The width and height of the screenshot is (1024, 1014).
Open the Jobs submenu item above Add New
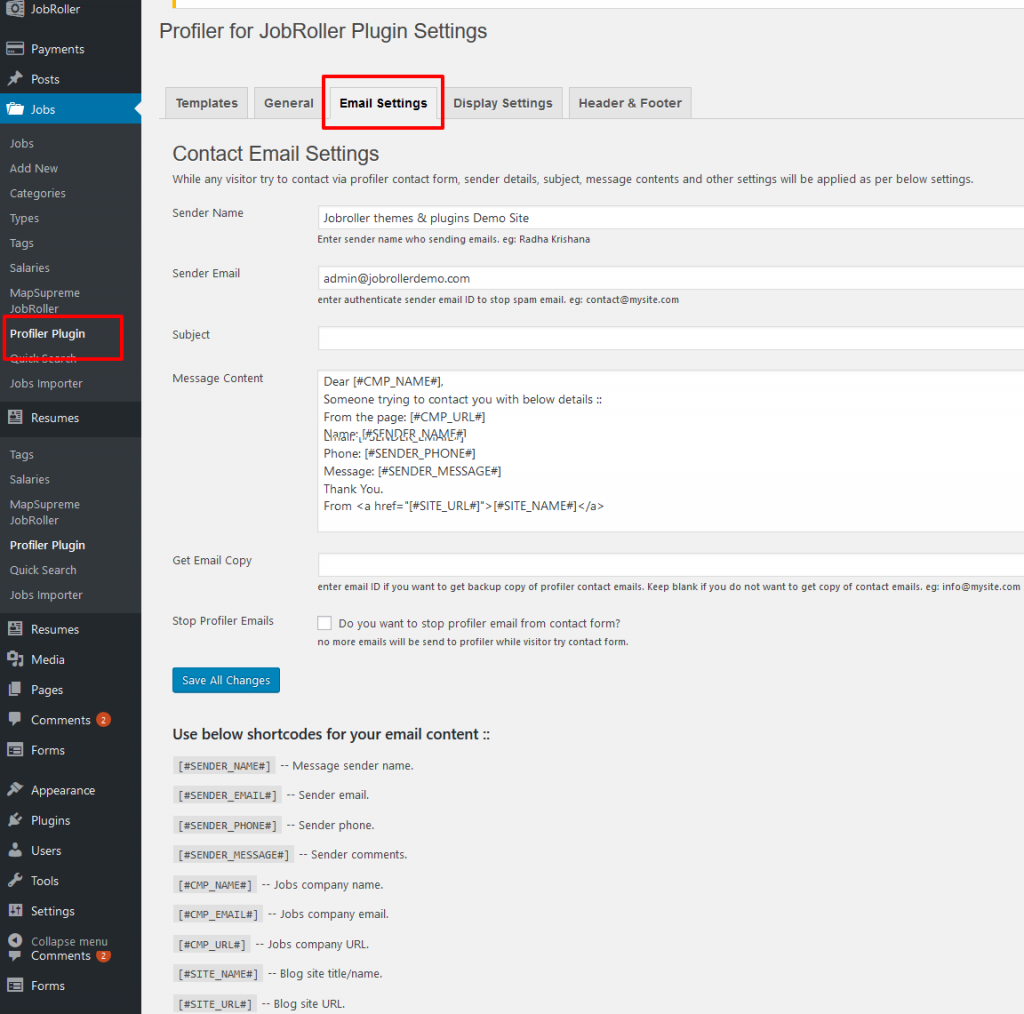coord(22,144)
